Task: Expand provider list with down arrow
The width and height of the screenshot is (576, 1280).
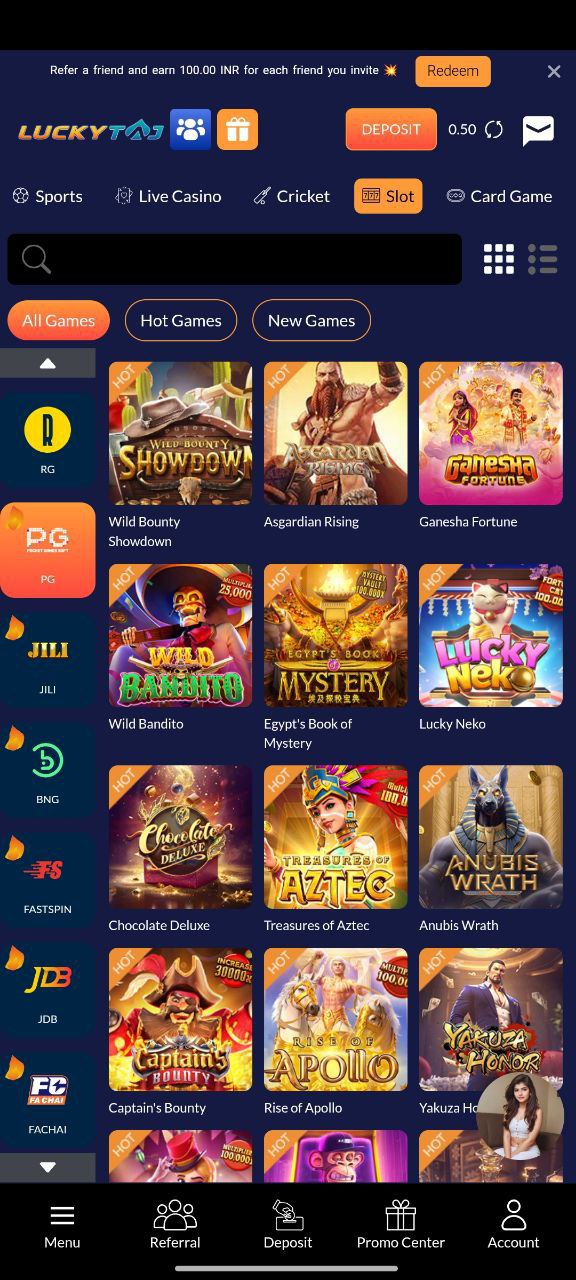Action: [48, 1167]
